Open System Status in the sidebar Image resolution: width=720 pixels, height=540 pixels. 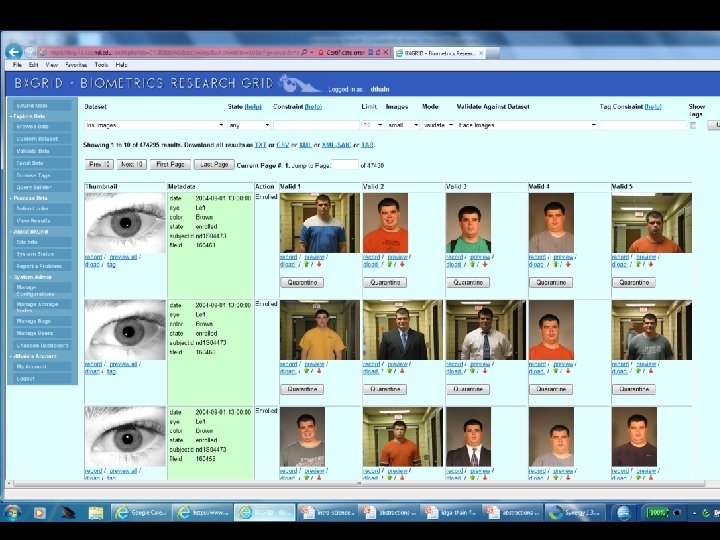pos(42,254)
